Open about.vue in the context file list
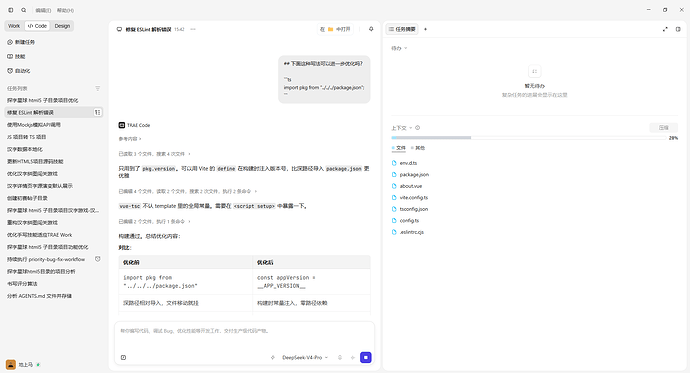This screenshot has height=373, width=690. [411, 186]
